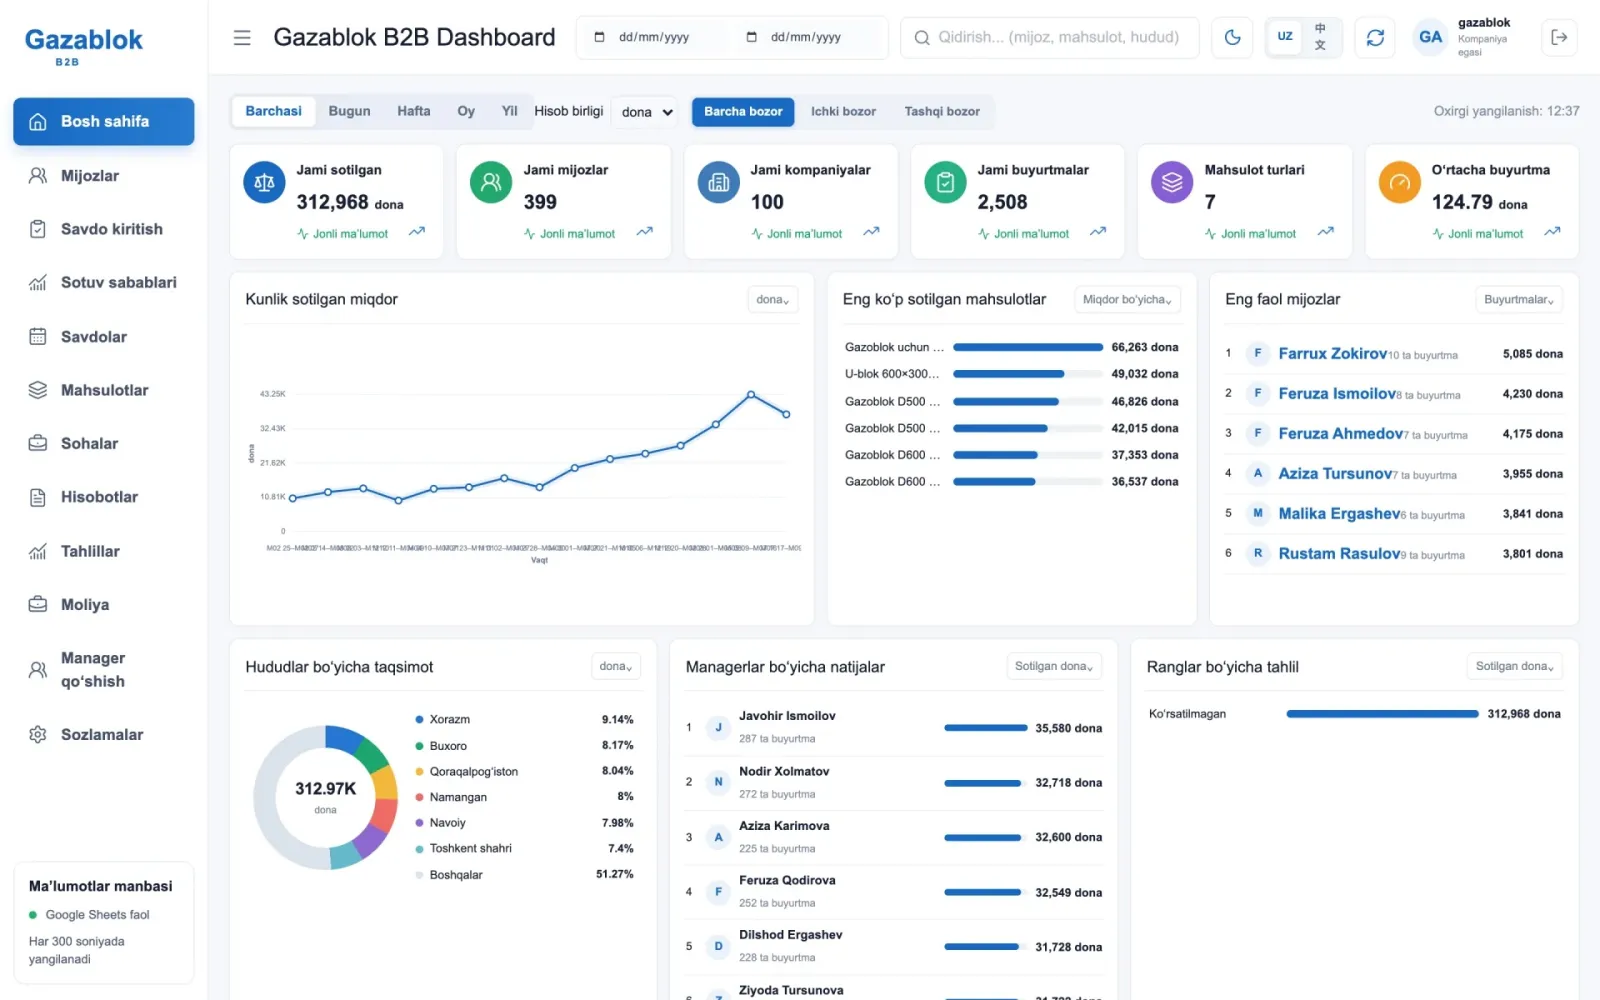The image size is (1600, 1000).
Task: Click Savdolar calendar icon
Action: [38, 337]
